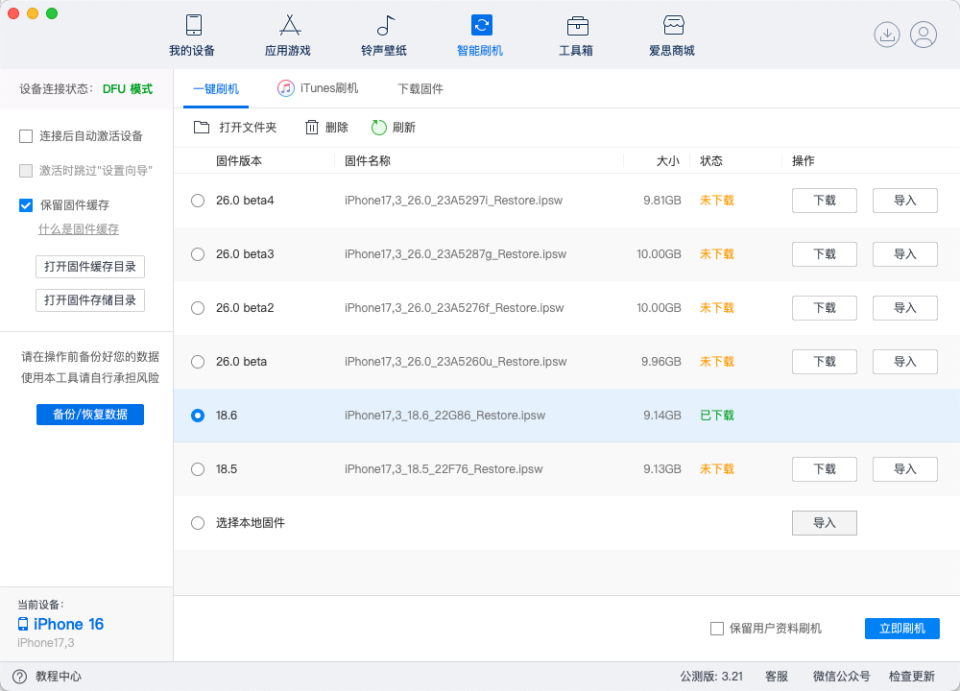Choose the 选择本地固件 radio button
960x691 pixels.
pos(198,523)
